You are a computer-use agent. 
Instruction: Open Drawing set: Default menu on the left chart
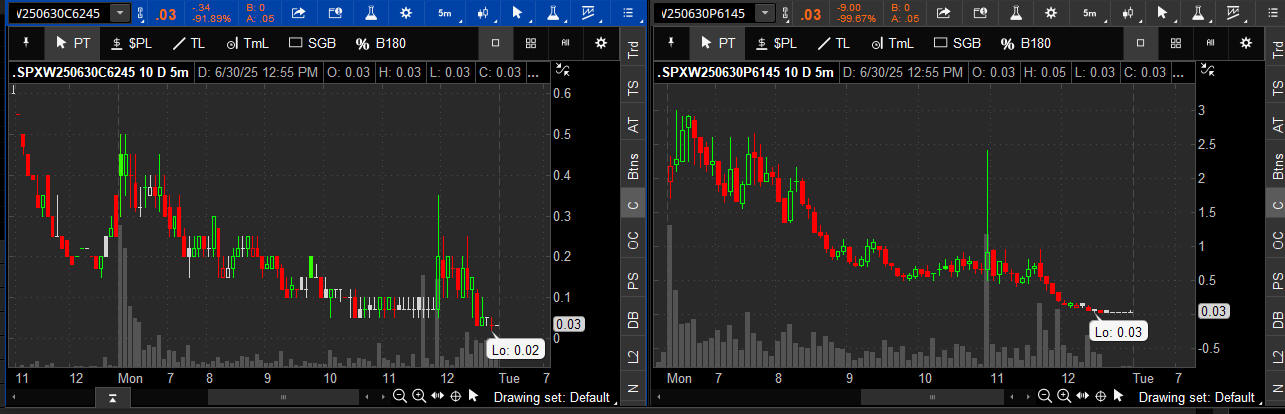(x=551, y=397)
